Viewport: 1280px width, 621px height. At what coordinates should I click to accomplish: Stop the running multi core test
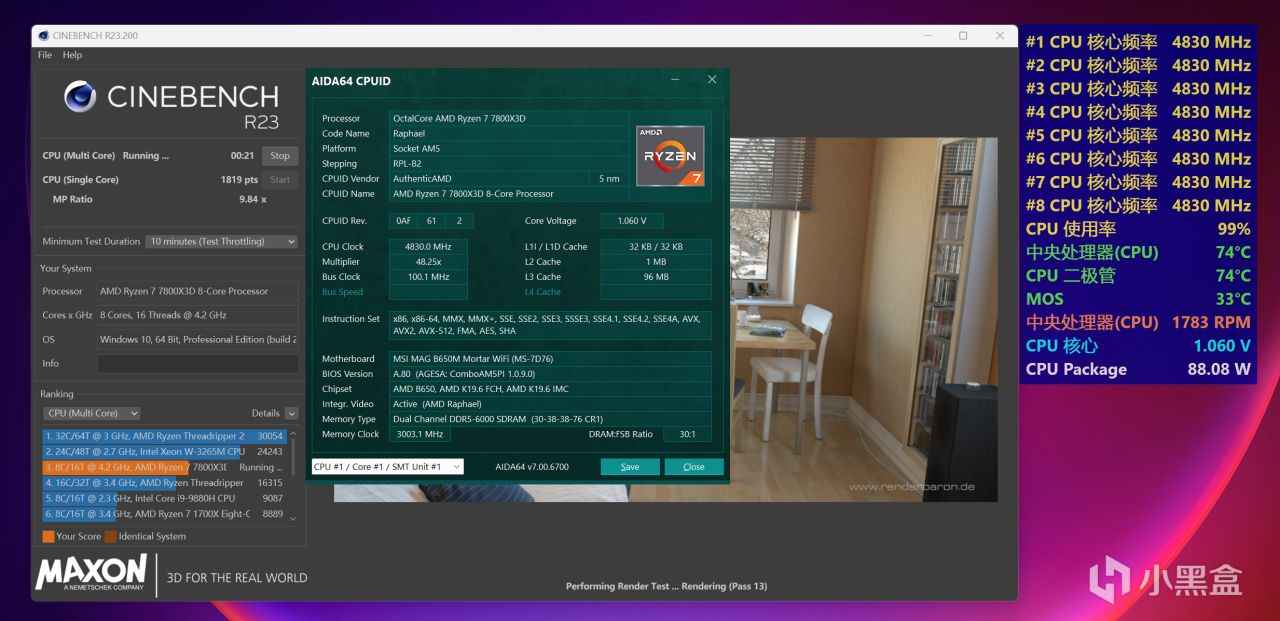click(x=280, y=156)
